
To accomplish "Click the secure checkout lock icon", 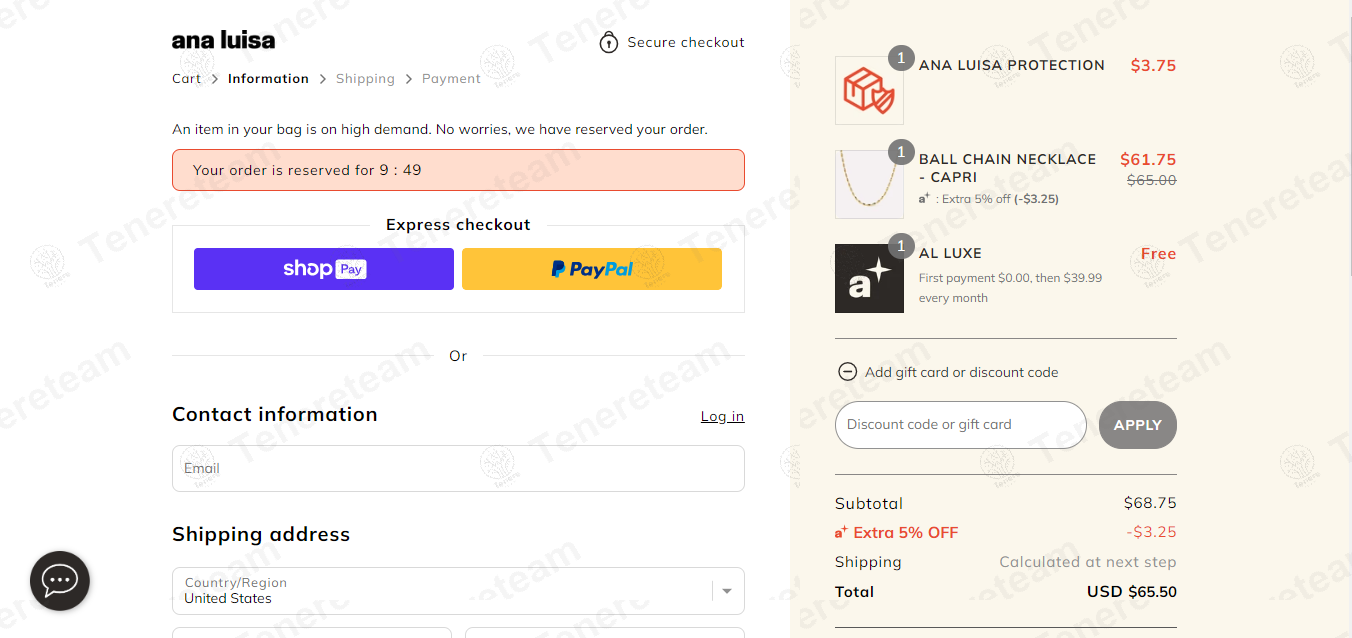I will 608,43.
